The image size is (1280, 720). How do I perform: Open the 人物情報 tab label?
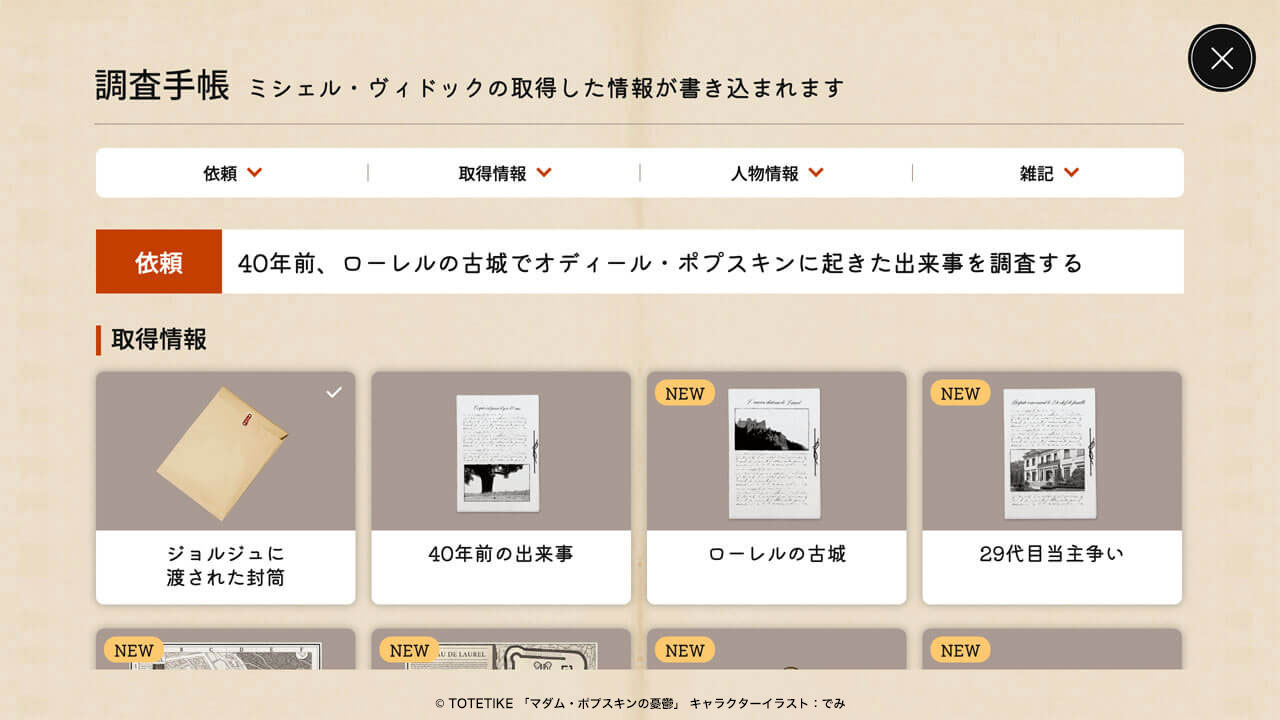(765, 174)
